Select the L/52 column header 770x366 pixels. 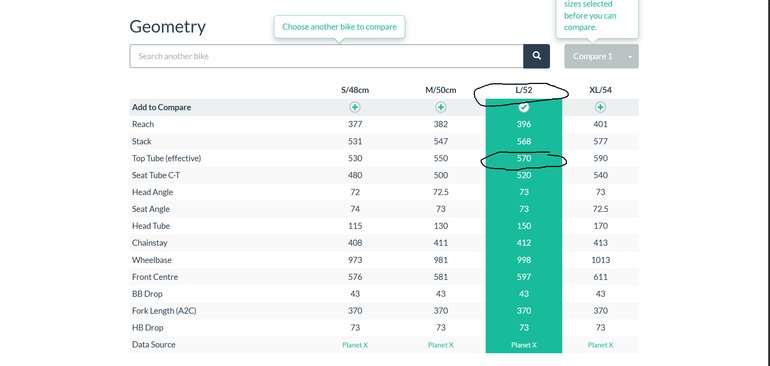click(x=524, y=90)
